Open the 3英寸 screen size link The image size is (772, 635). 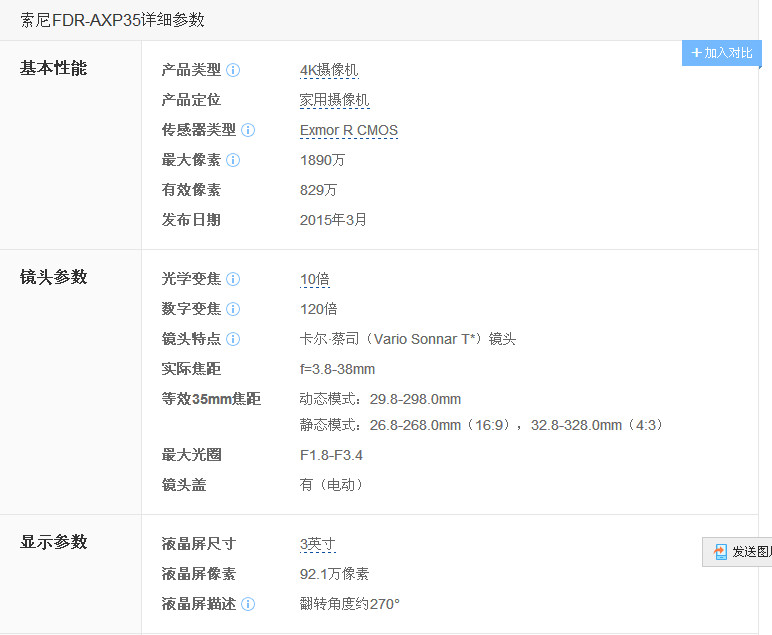pos(318,544)
